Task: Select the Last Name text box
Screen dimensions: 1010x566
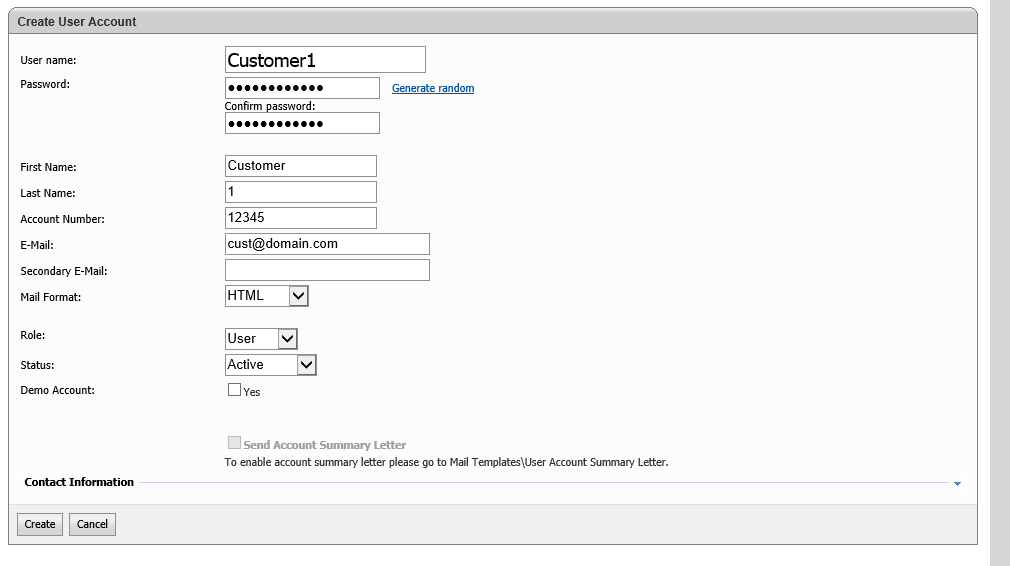Action: pyautogui.click(x=301, y=192)
